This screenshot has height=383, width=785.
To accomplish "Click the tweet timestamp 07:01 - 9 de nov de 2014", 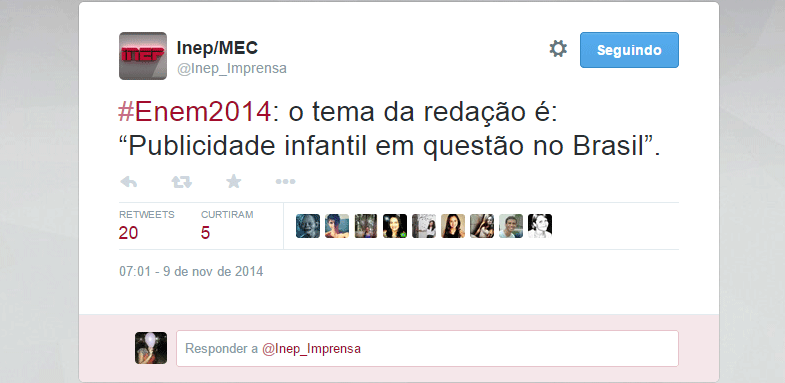I will 191,272.
